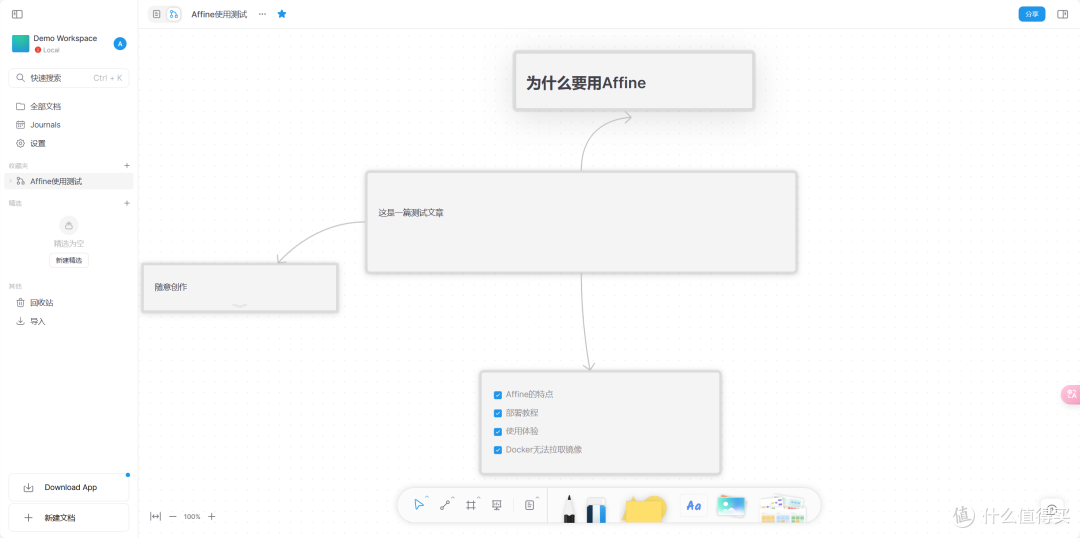Click the user avatar A

[x=120, y=43]
